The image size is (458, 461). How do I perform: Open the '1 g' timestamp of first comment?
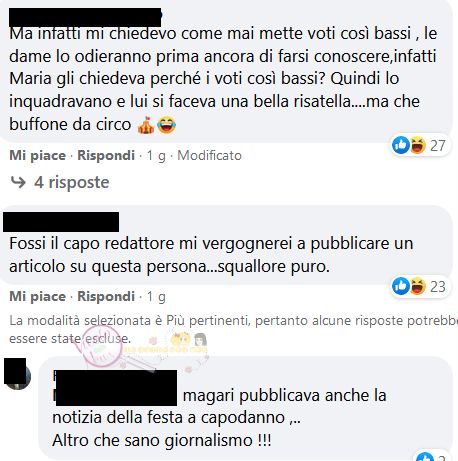point(156,156)
